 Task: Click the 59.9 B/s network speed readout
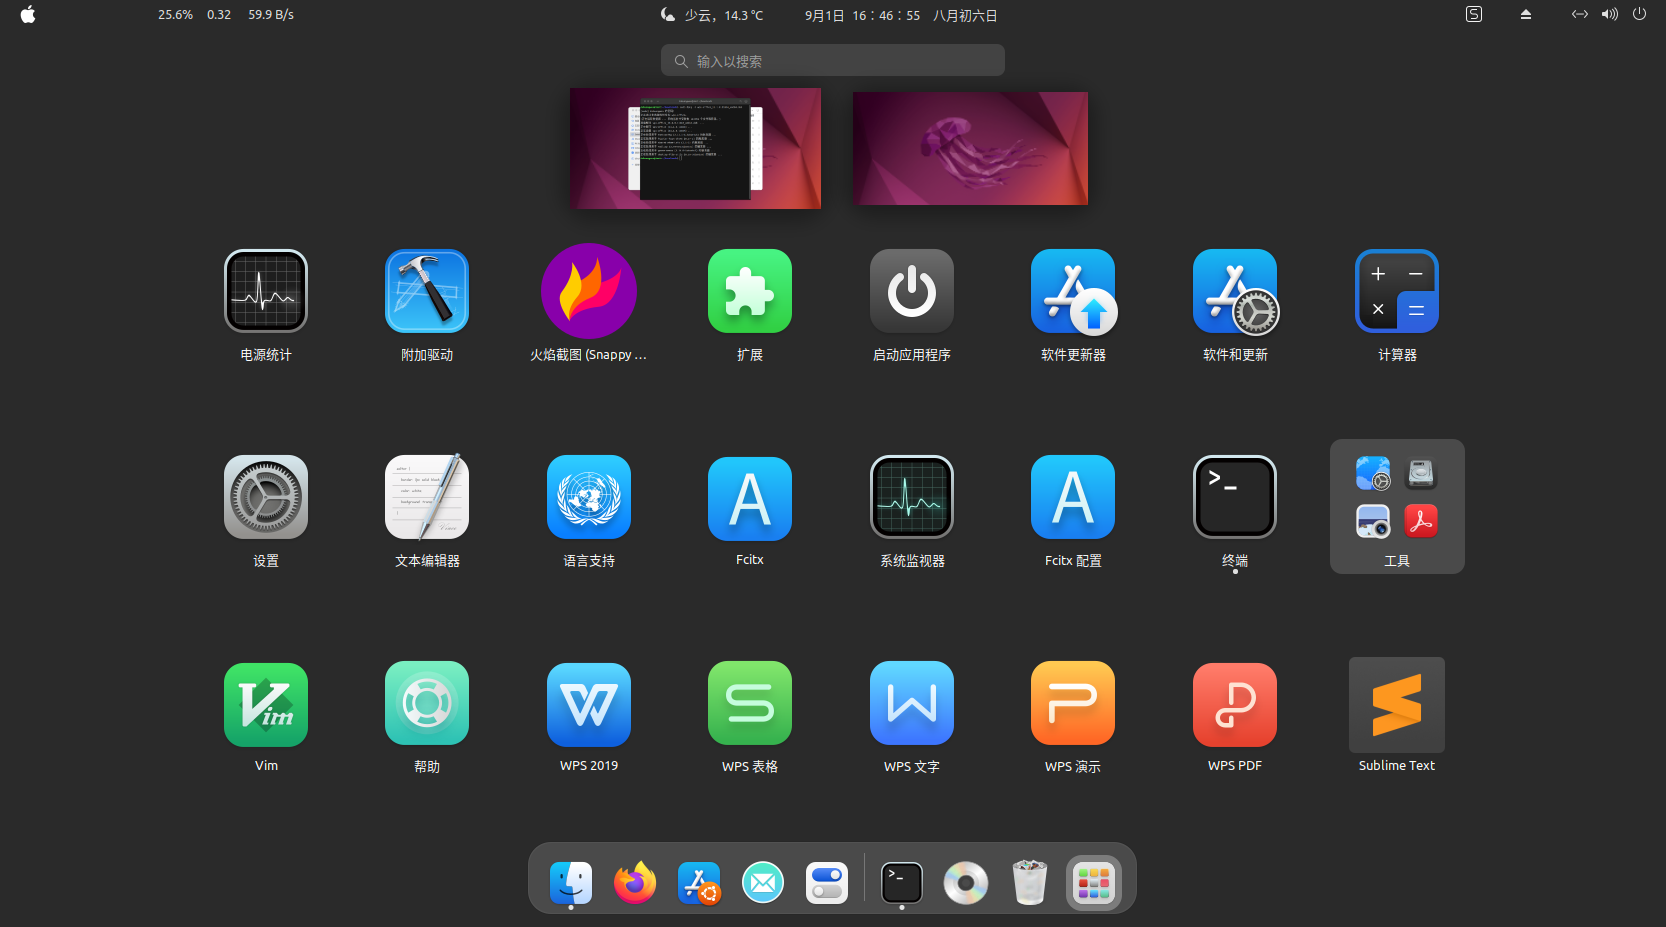271,15
